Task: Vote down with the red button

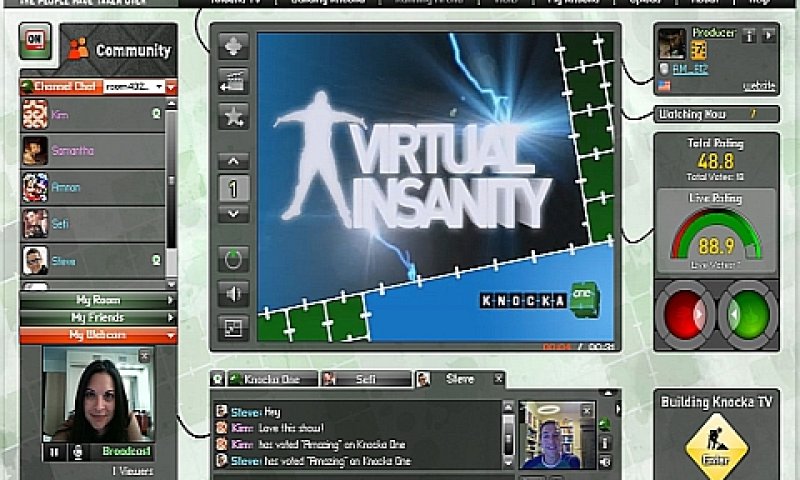Action: [685, 315]
